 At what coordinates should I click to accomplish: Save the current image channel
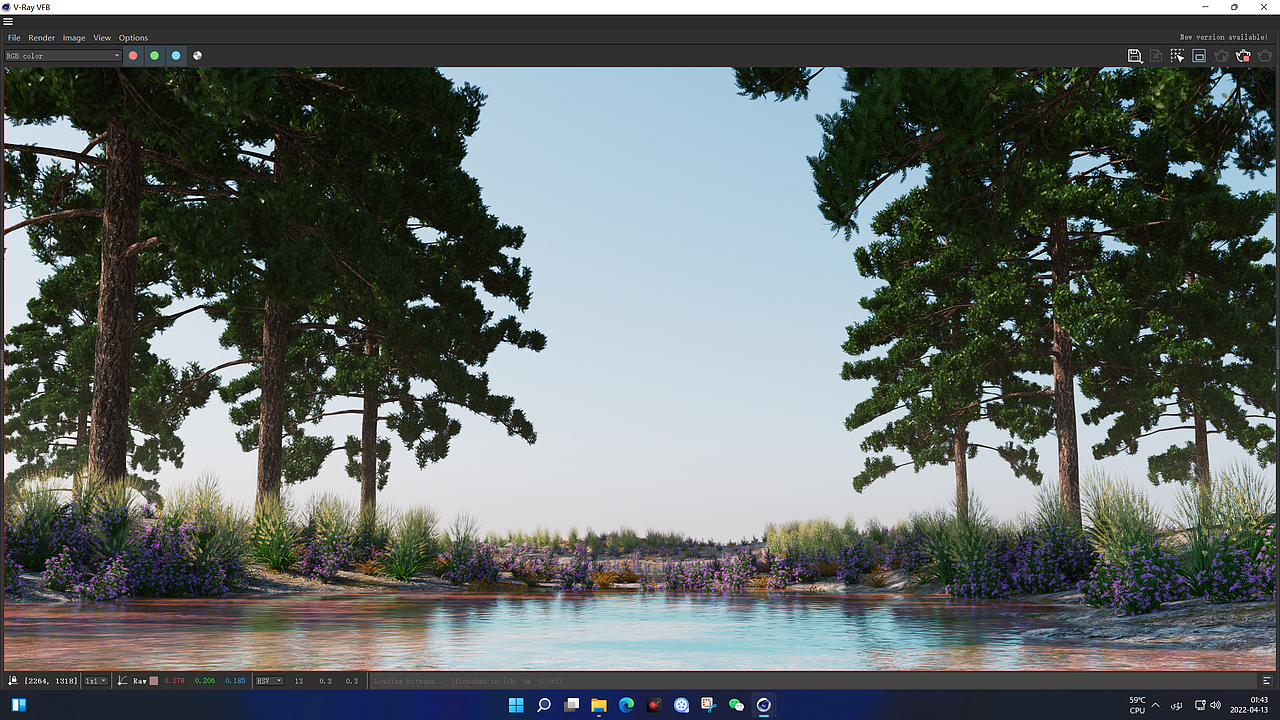tap(1135, 56)
